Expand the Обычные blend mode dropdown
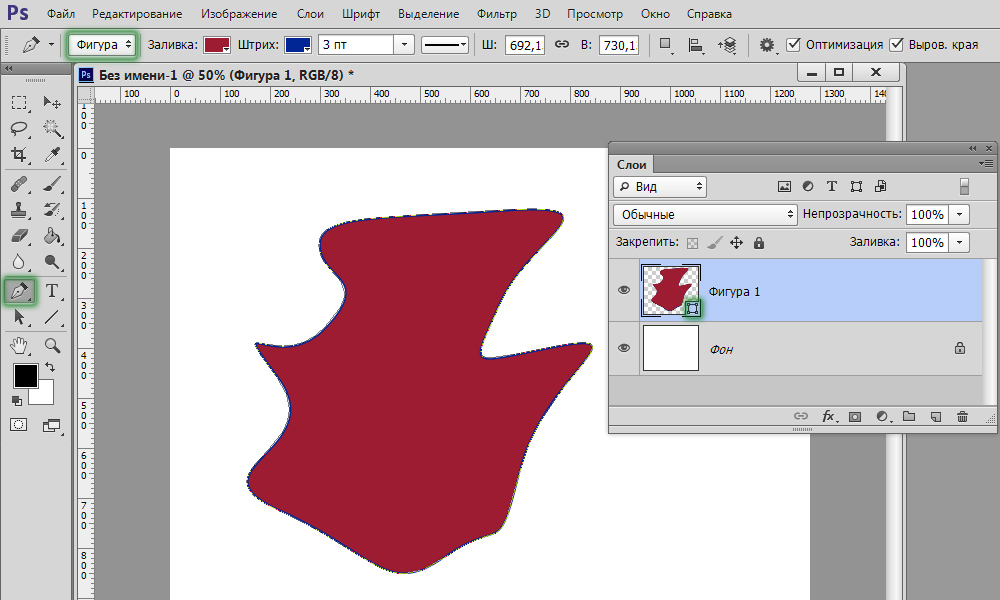This screenshot has width=1000, height=600. (705, 214)
